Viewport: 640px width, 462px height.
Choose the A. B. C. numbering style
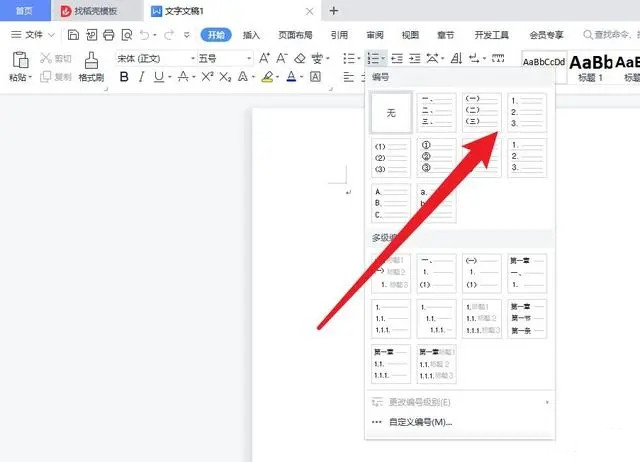click(391, 203)
